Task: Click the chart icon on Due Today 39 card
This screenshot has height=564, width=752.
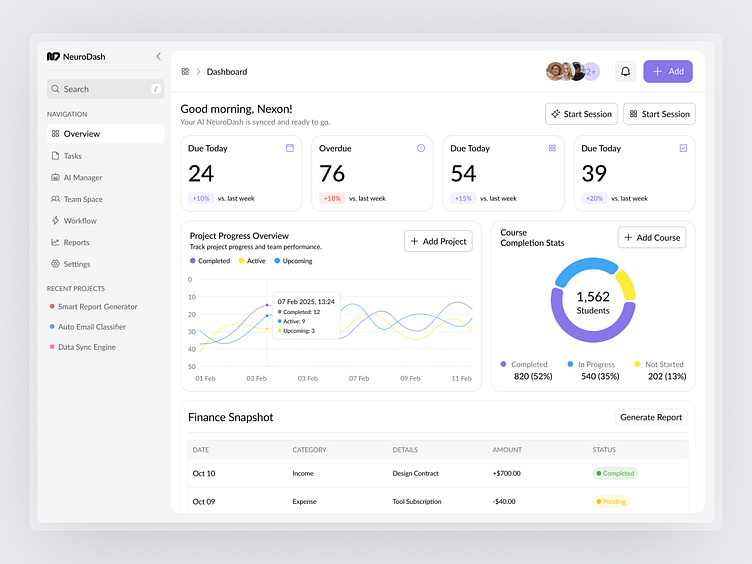Action: [683, 148]
